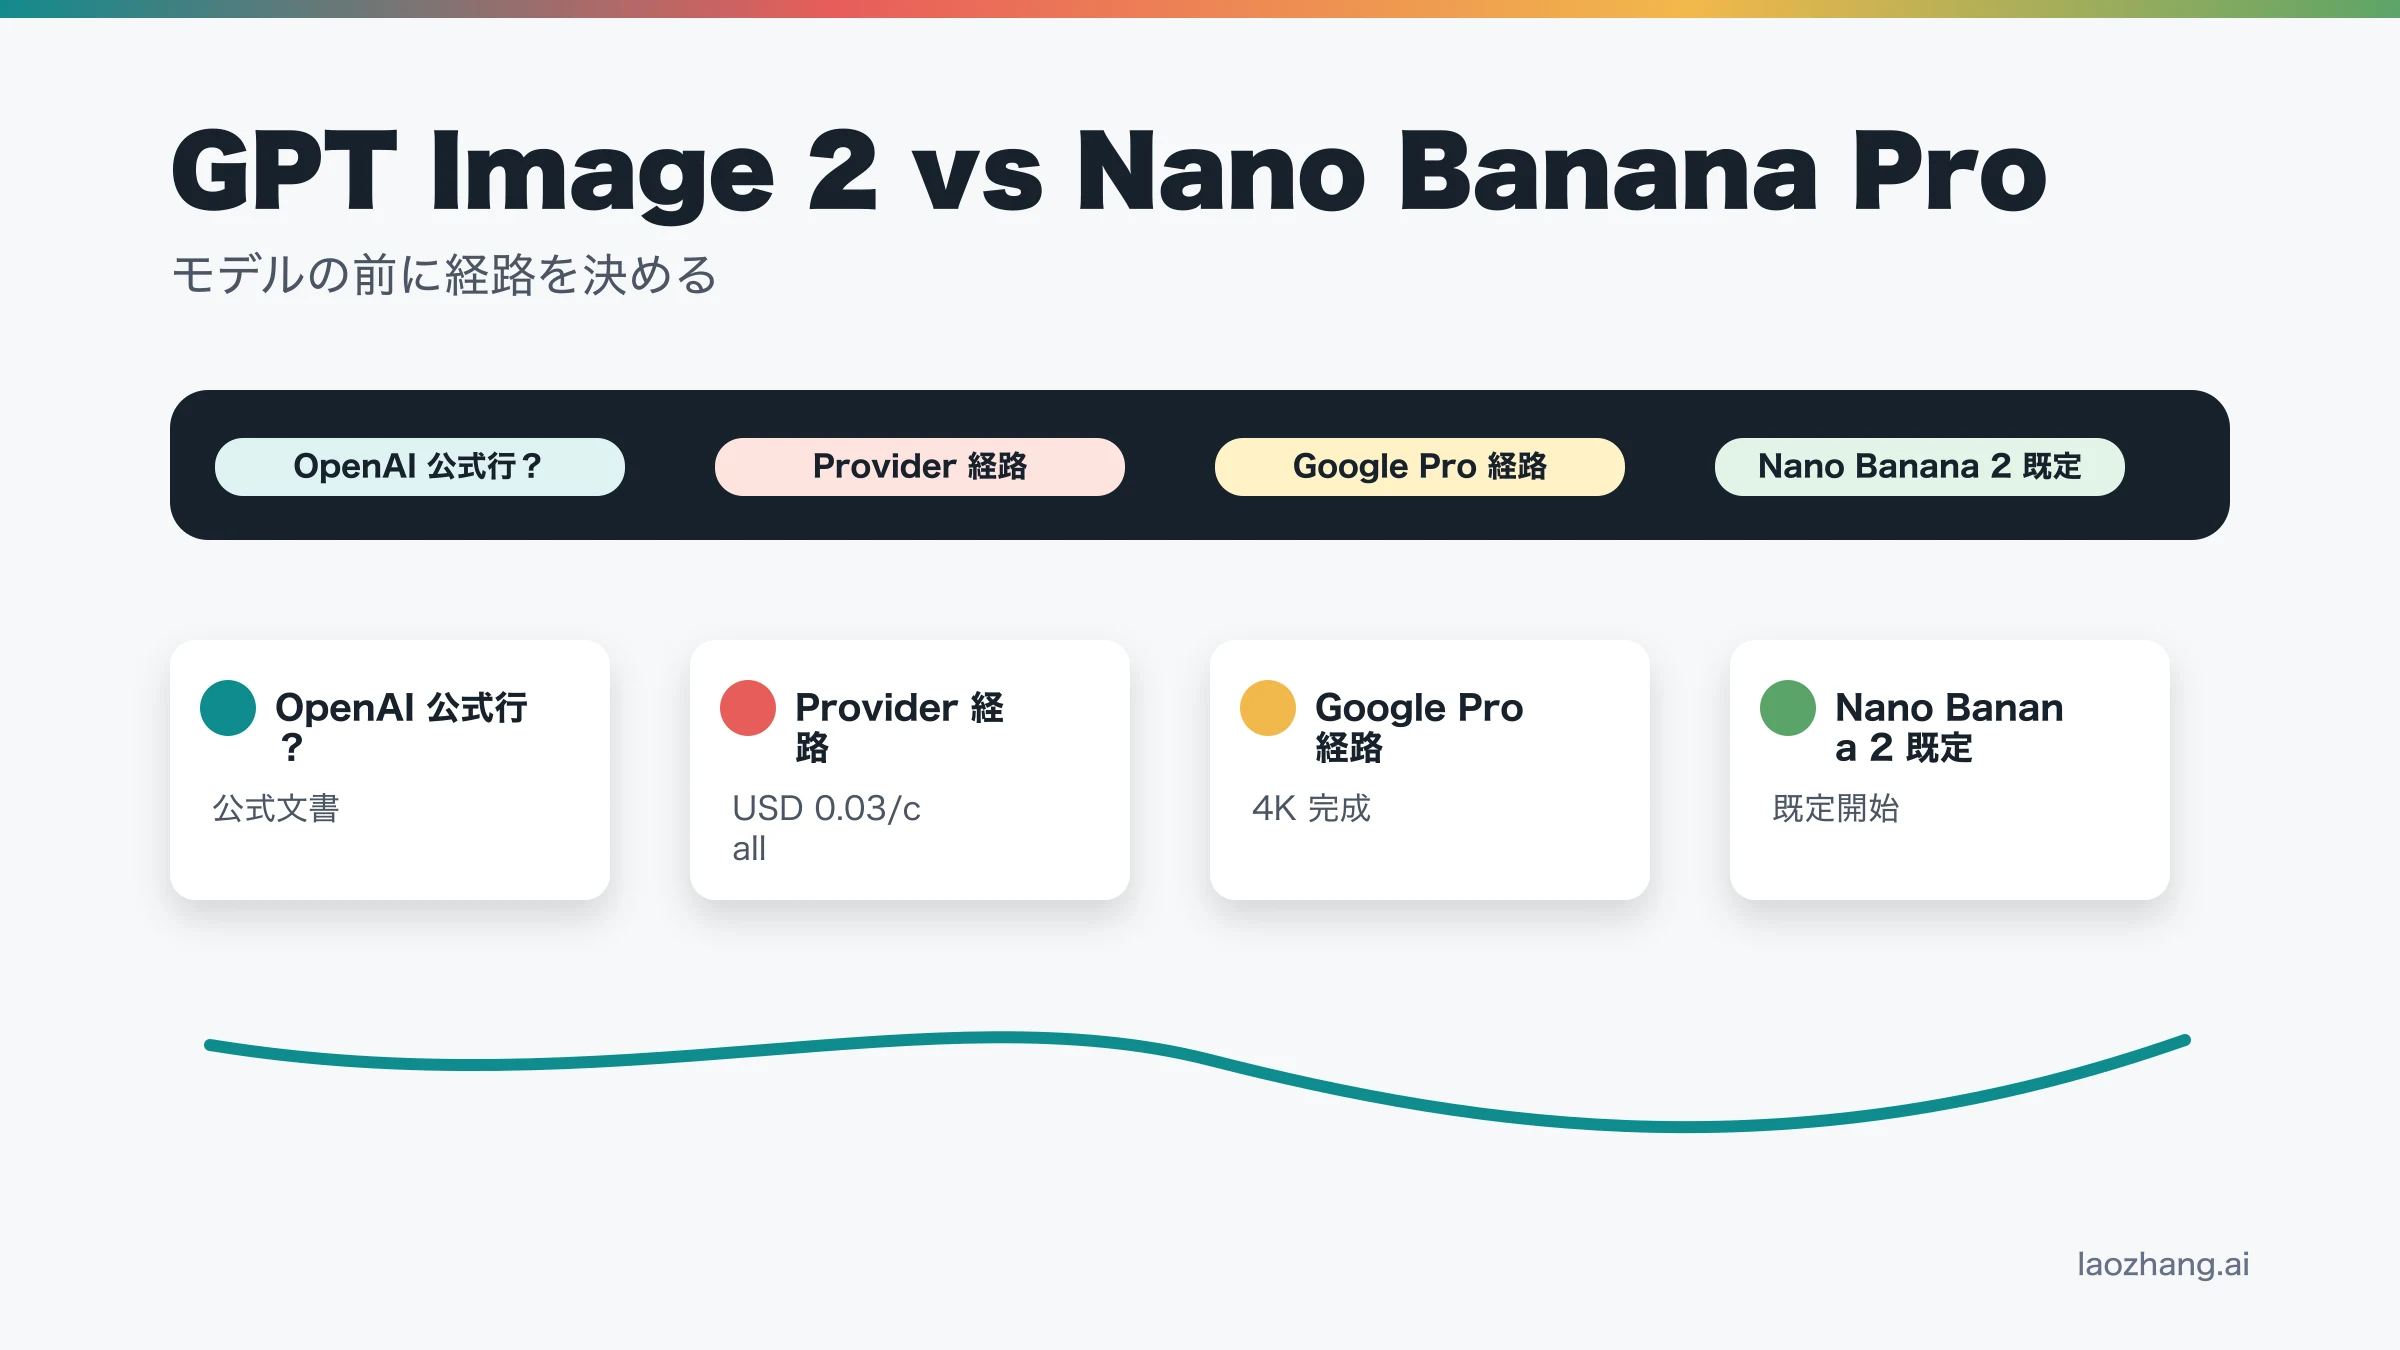Click the teal circle on the OpenAI card
Image resolution: width=2400 pixels, height=1350 pixels.
pos(228,708)
